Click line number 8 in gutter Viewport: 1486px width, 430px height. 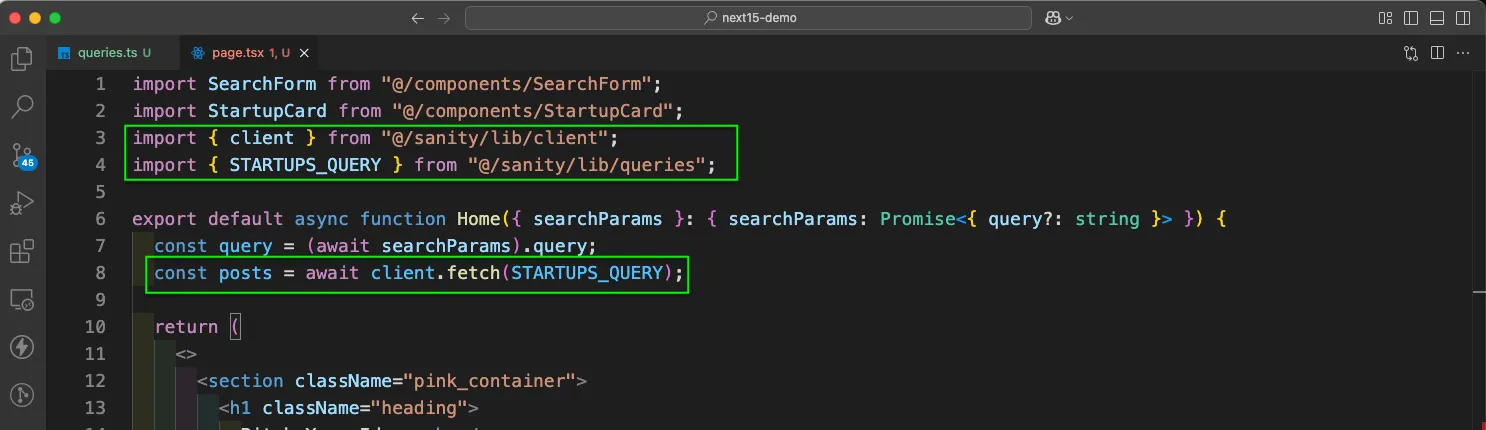(x=100, y=273)
